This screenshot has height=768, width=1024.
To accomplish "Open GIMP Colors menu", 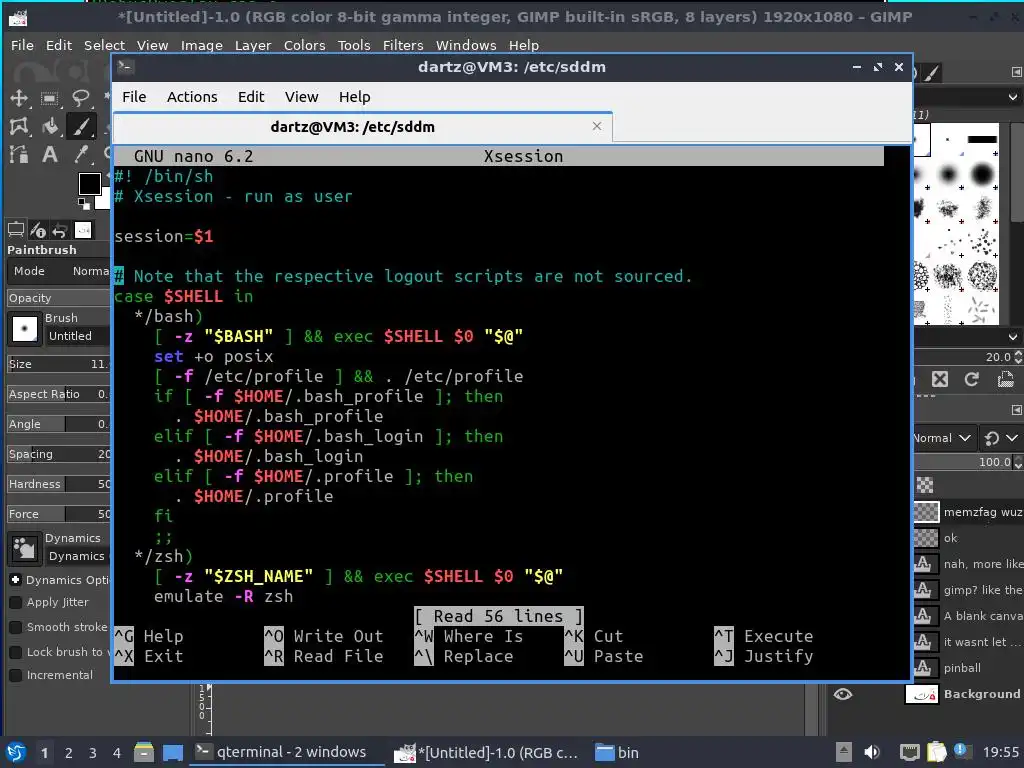I will click(x=304, y=45).
